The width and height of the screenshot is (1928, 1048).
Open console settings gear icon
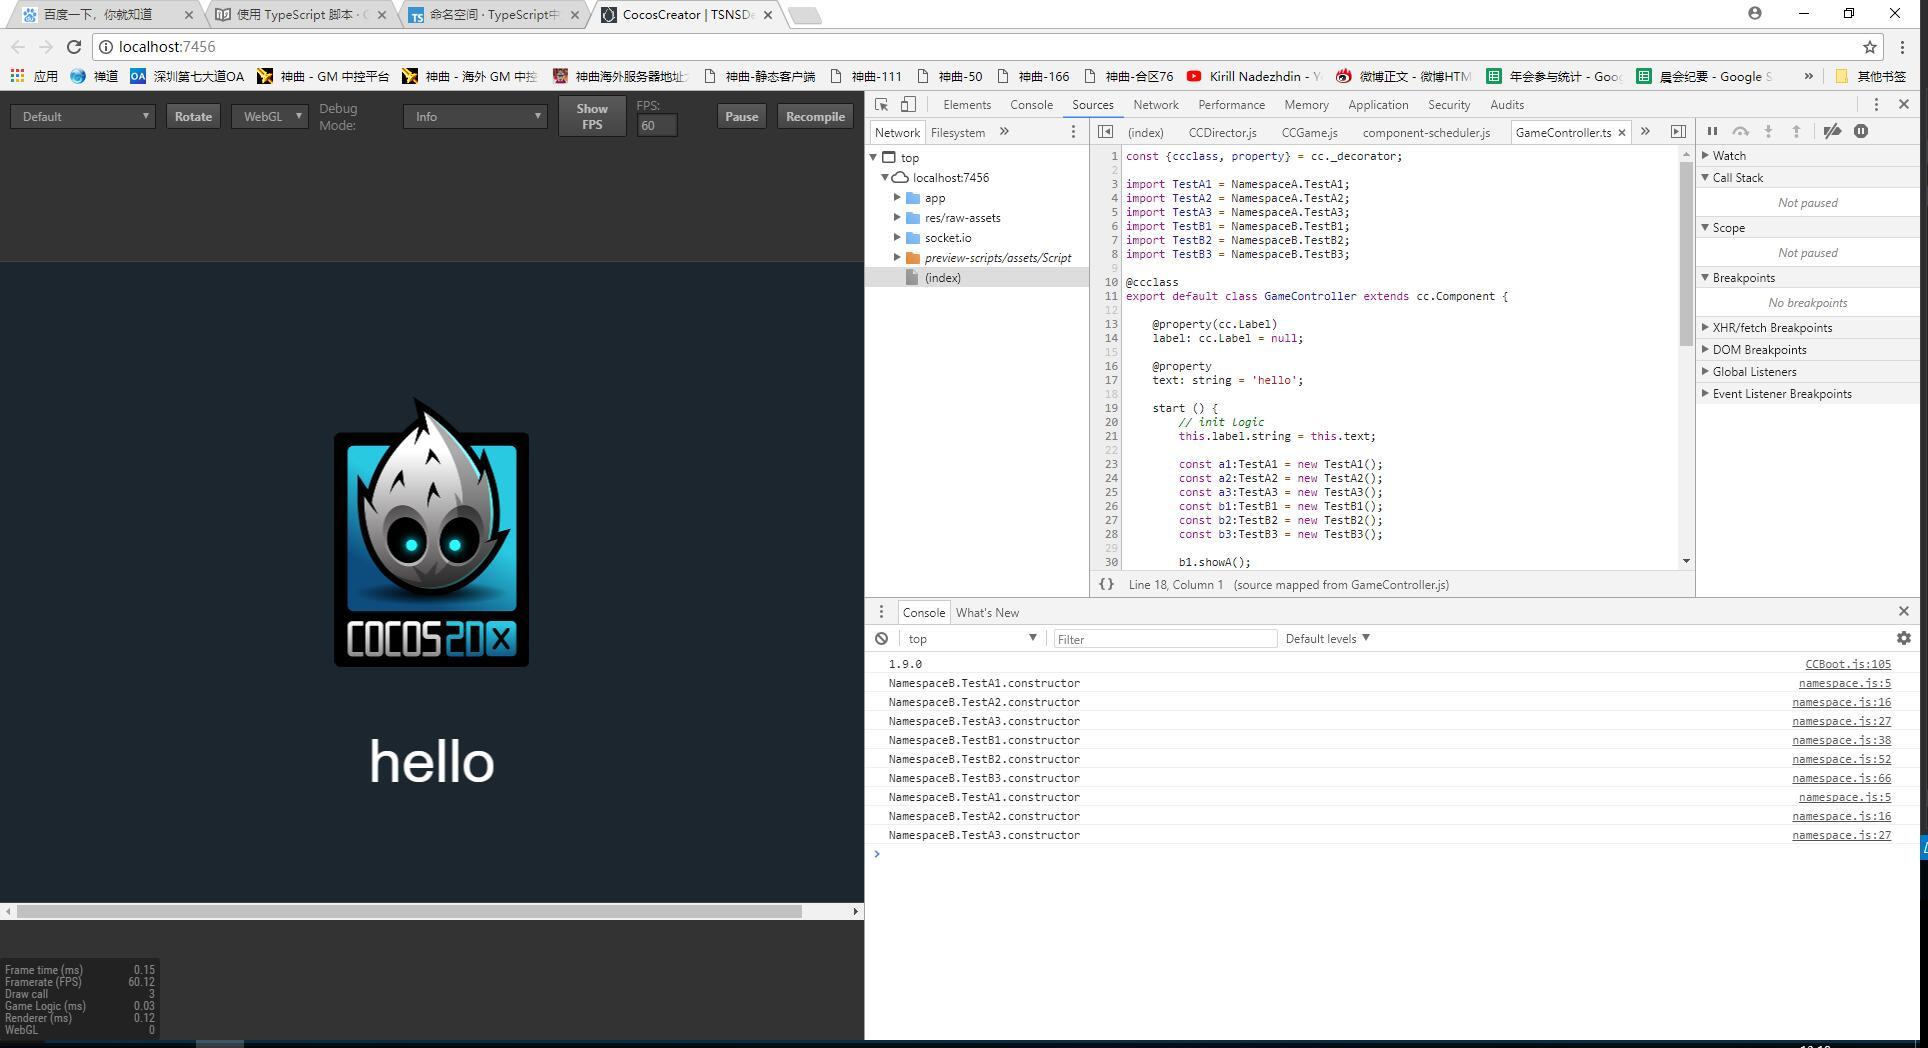coord(1903,638)
